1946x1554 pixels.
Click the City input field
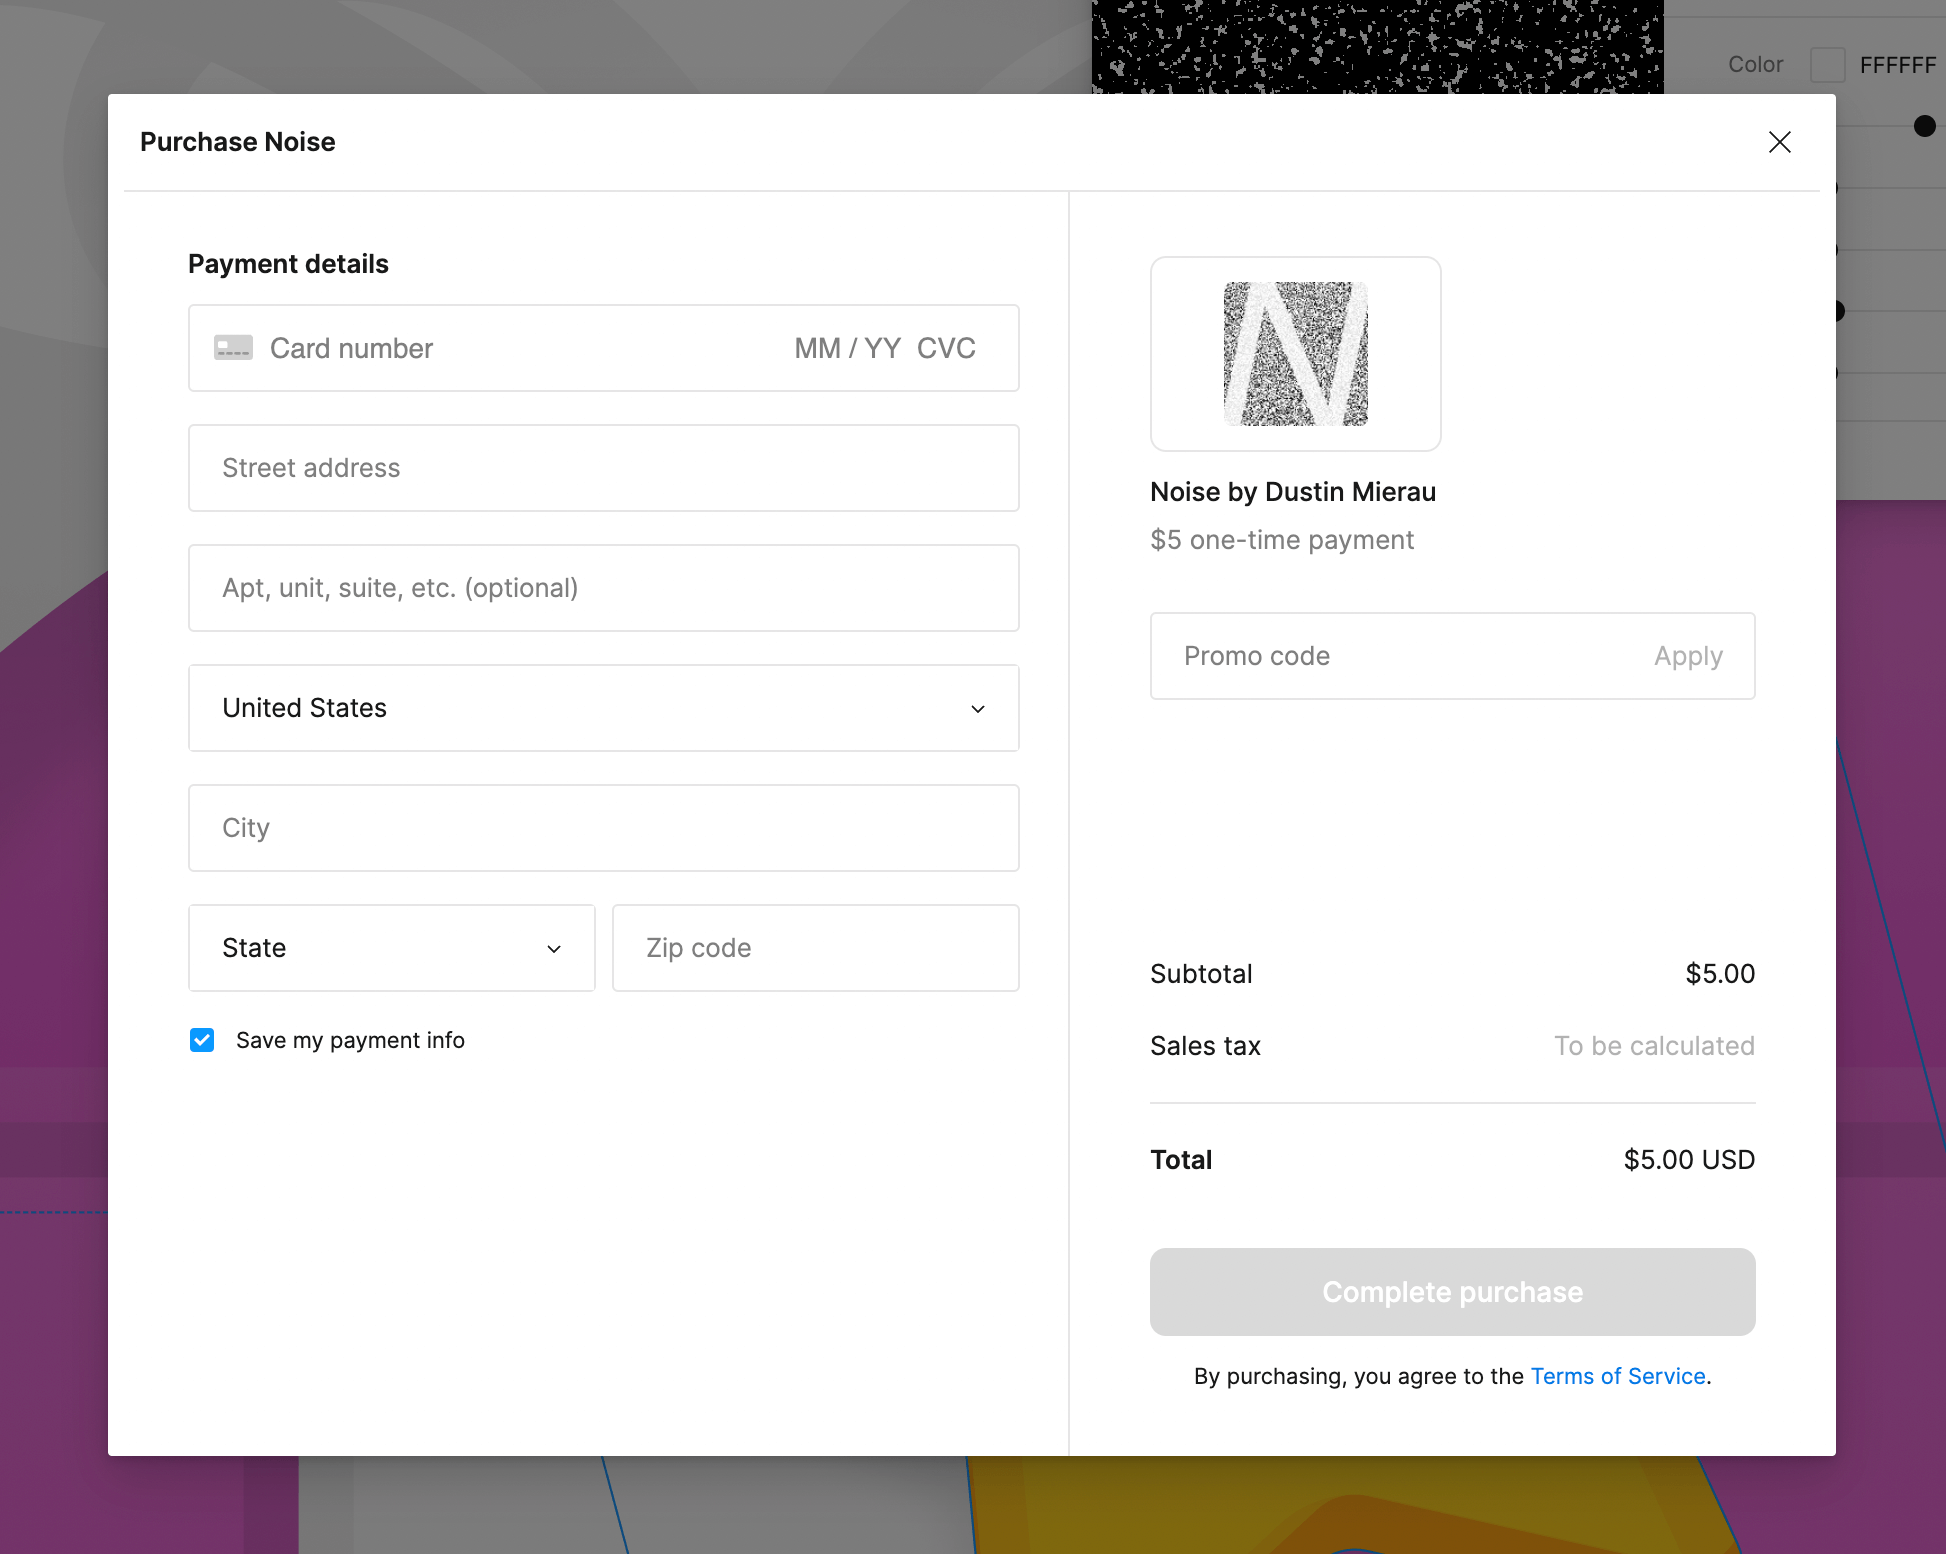603,828
